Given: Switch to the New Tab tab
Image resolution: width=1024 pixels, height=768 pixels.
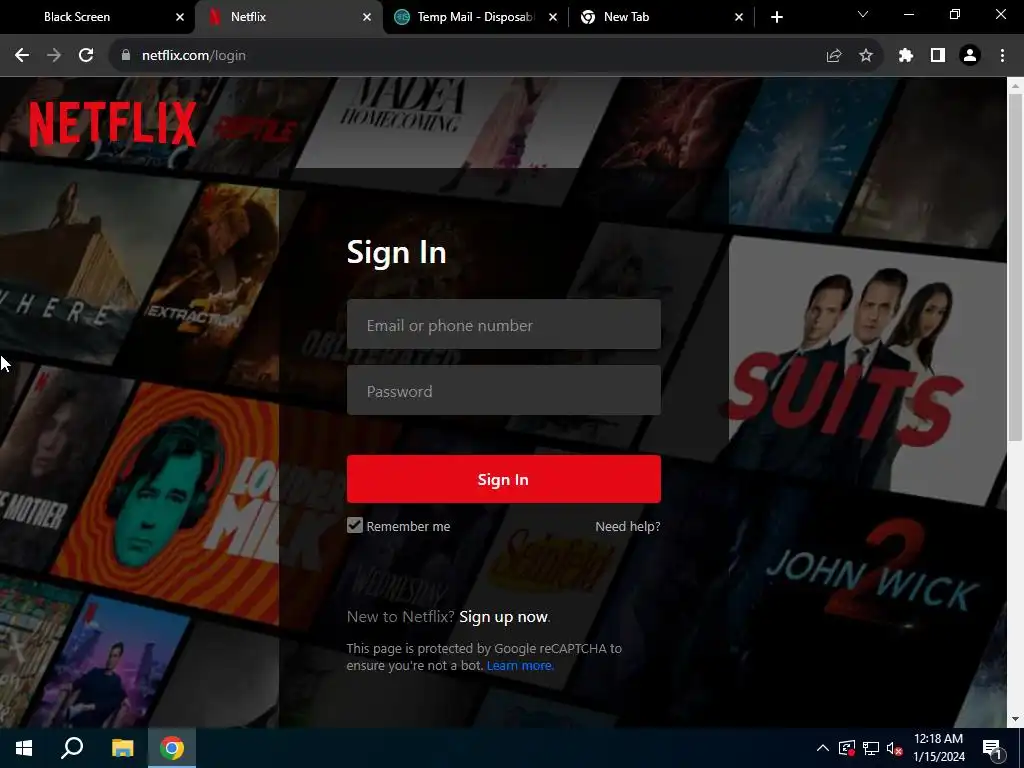Looking at the screenshot, I should (661, 17).
